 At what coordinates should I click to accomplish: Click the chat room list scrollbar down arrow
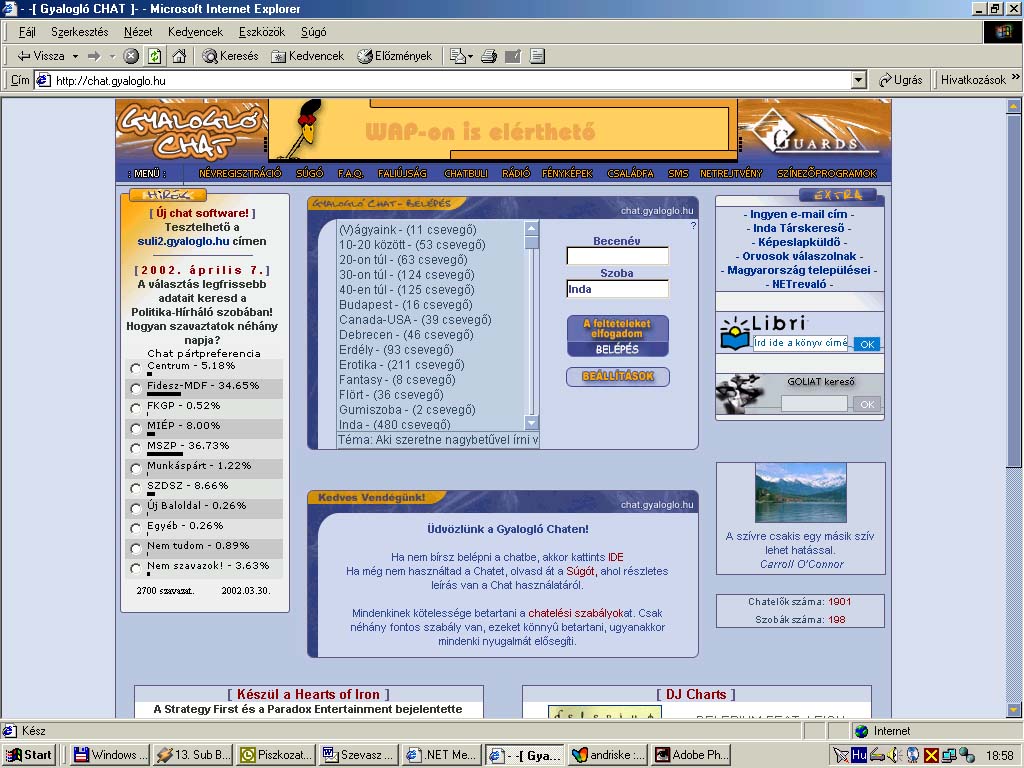tap(532, 423)
